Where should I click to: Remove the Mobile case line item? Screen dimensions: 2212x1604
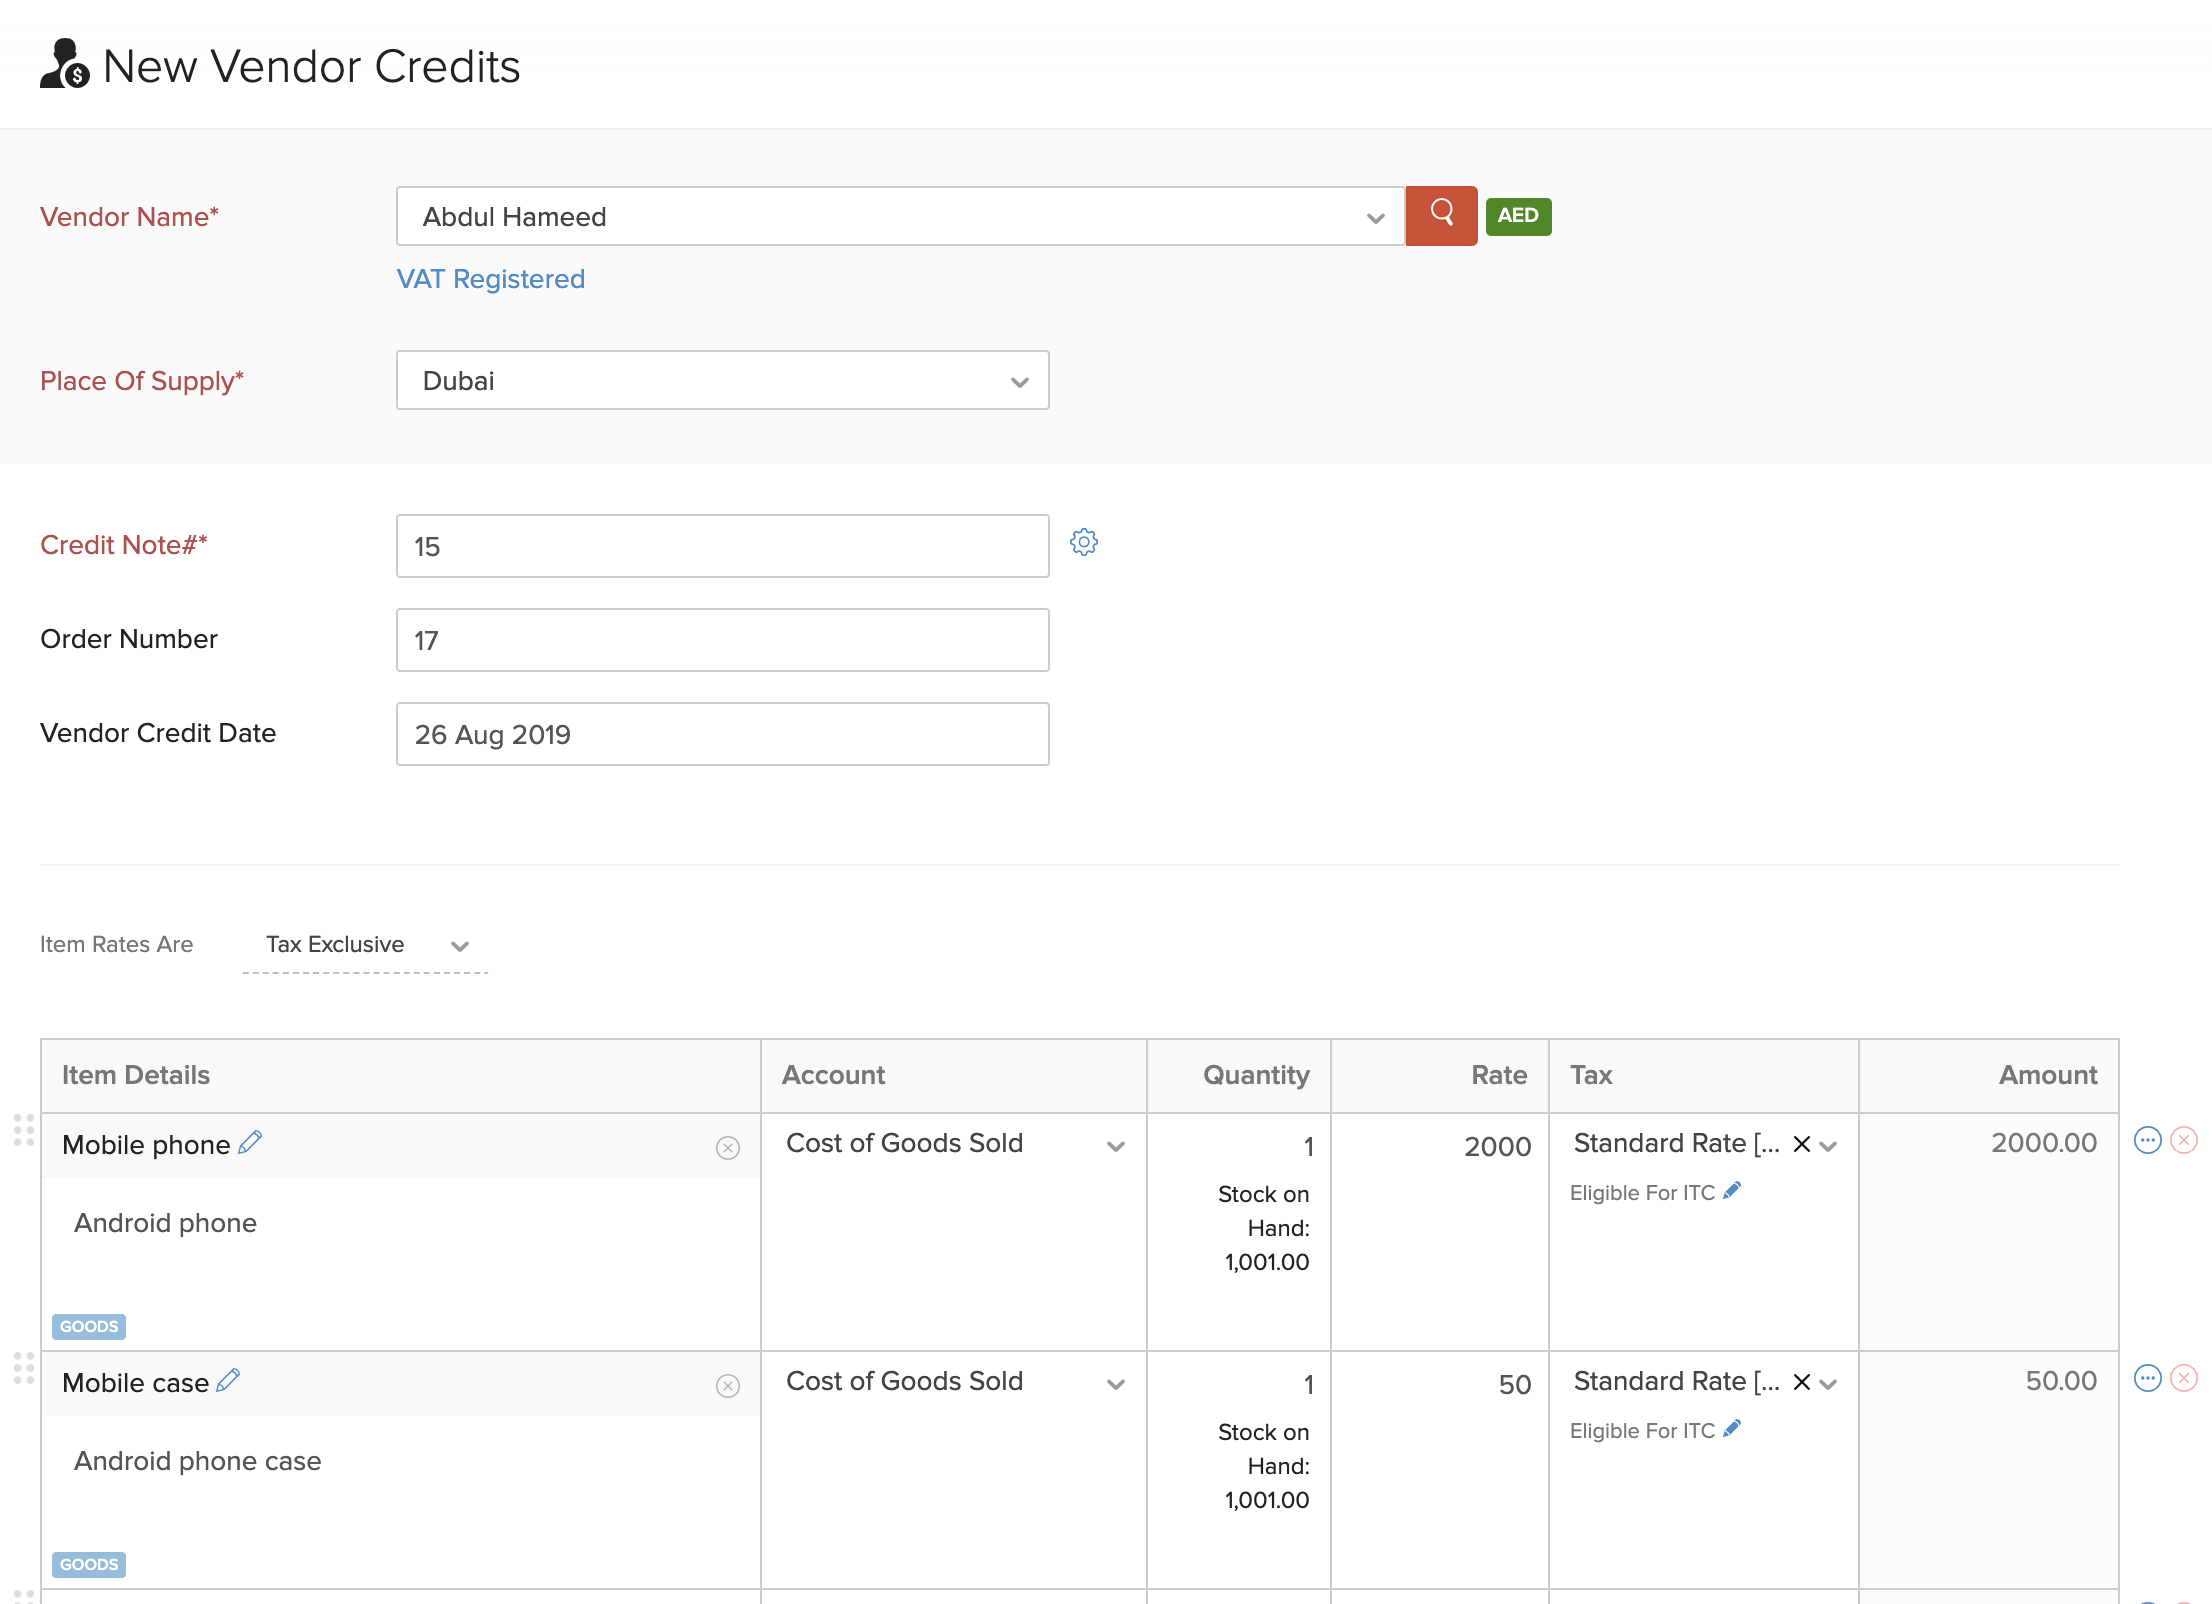2184,1378
